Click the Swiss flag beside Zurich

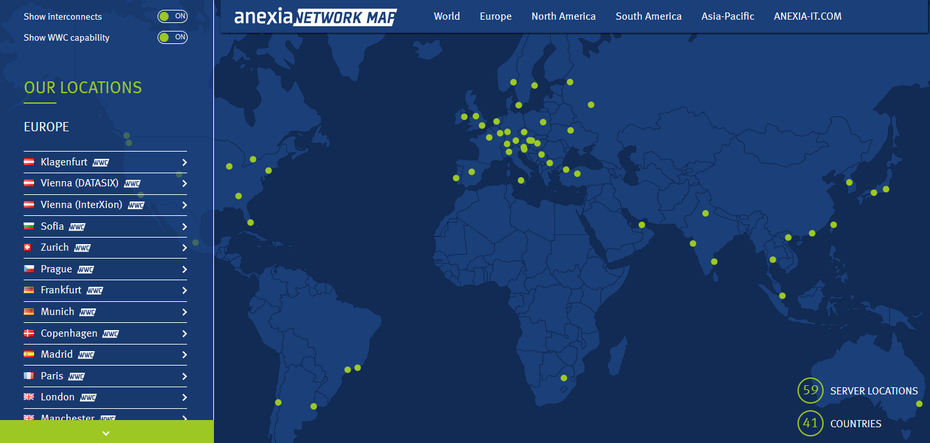[29, 247]
